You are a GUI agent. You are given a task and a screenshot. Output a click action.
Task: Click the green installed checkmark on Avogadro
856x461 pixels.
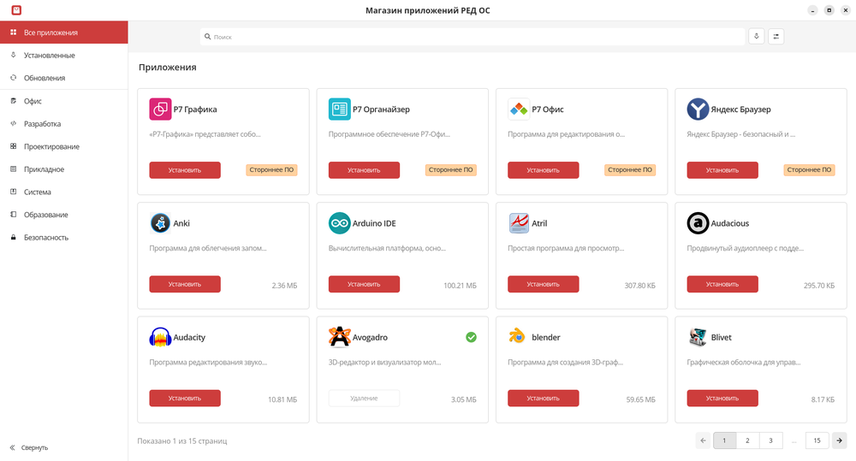point(471,337)
